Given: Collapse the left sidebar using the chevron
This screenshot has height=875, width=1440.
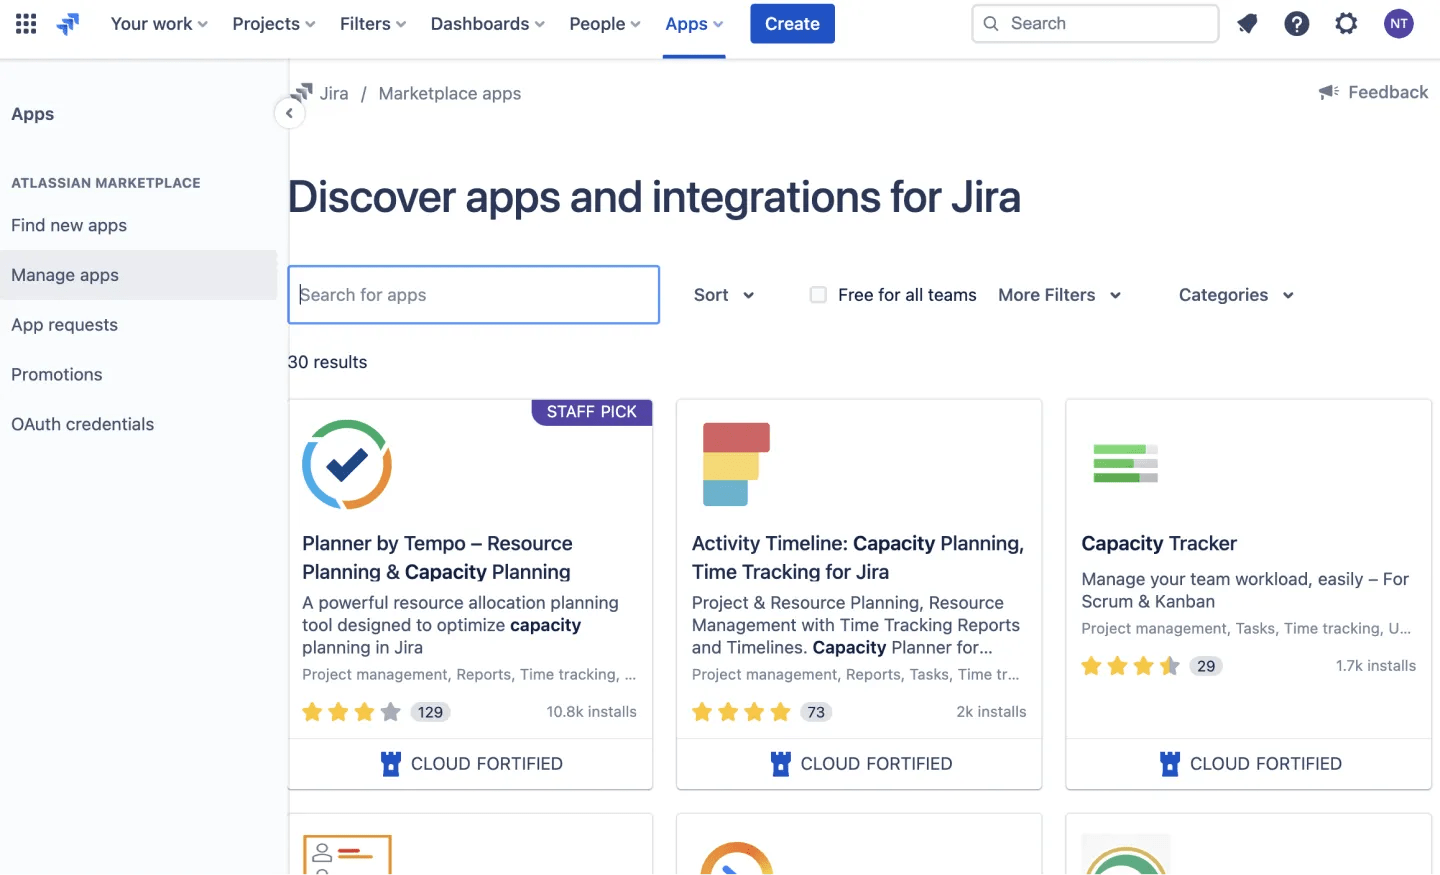Looking at the screenshot, I should [x=290, y=113].
